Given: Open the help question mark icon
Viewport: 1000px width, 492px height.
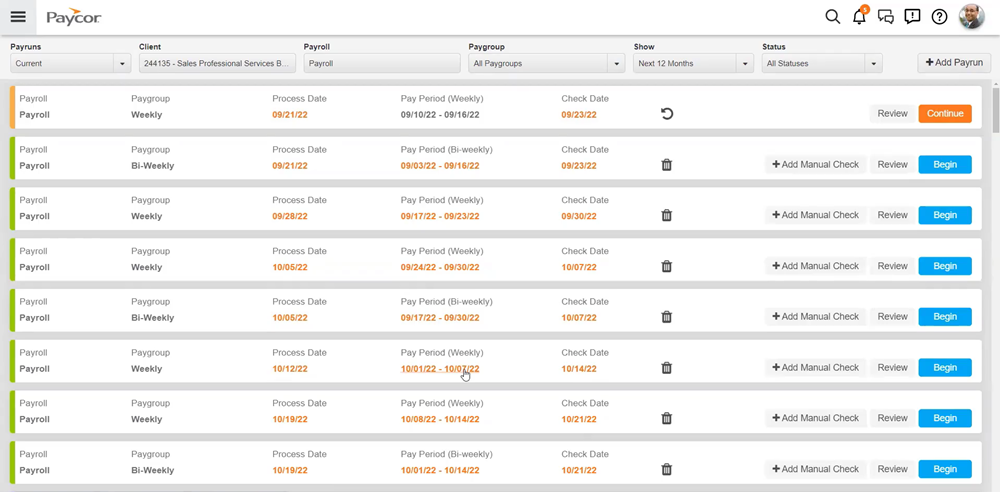Looking at the screenshot, I should click(939, 17).
